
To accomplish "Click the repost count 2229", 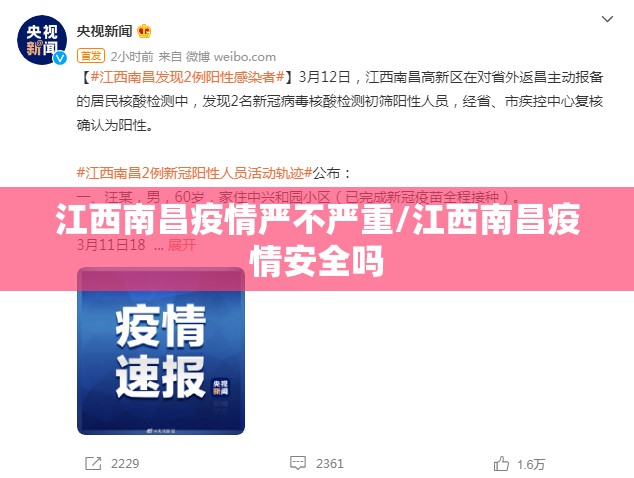I will pyautogui.click(x=125, y=463).
